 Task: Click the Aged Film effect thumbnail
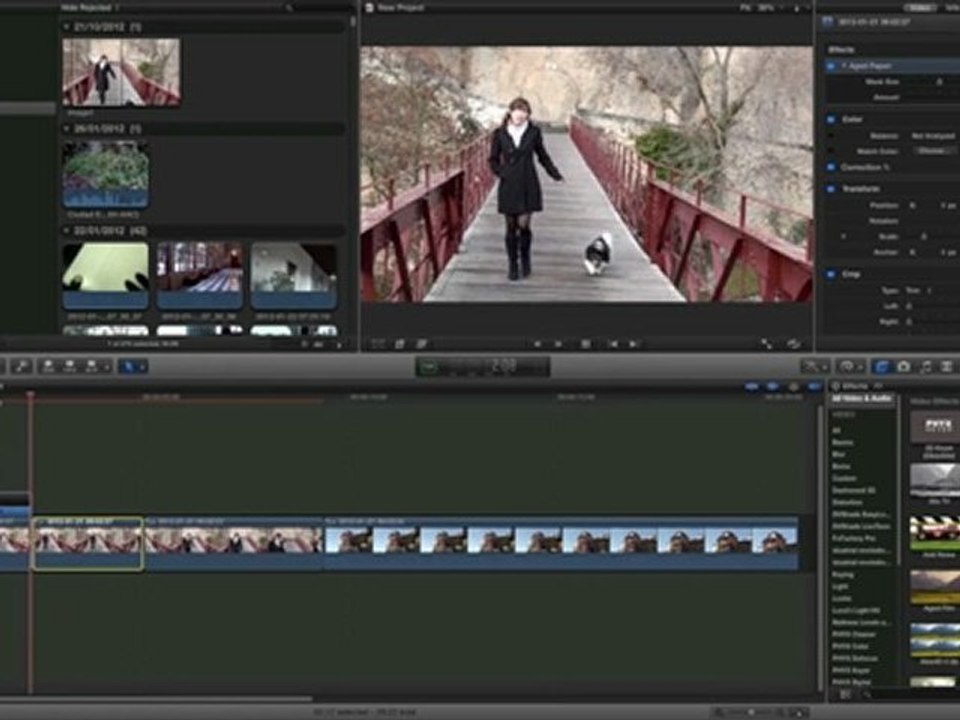pyautogui.click(x=934, y=587)
